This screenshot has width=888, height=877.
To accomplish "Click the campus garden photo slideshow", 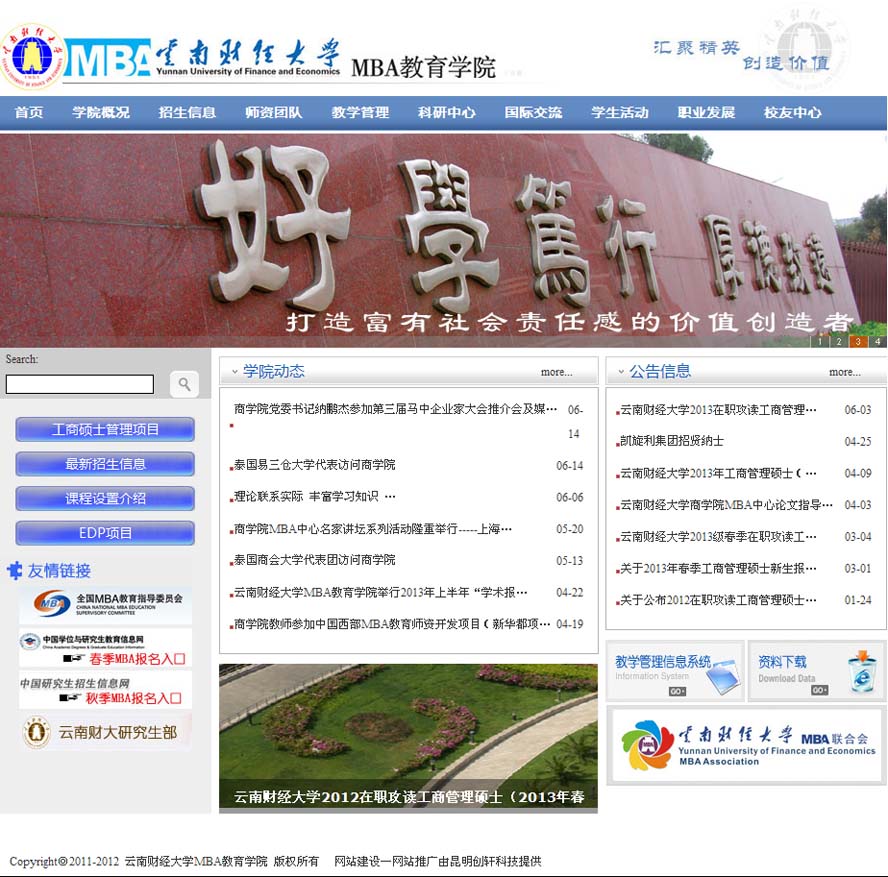I will [408, 738].
